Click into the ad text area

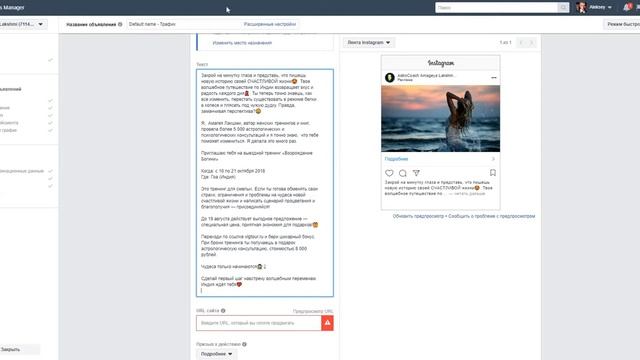(x=265, y=183)
